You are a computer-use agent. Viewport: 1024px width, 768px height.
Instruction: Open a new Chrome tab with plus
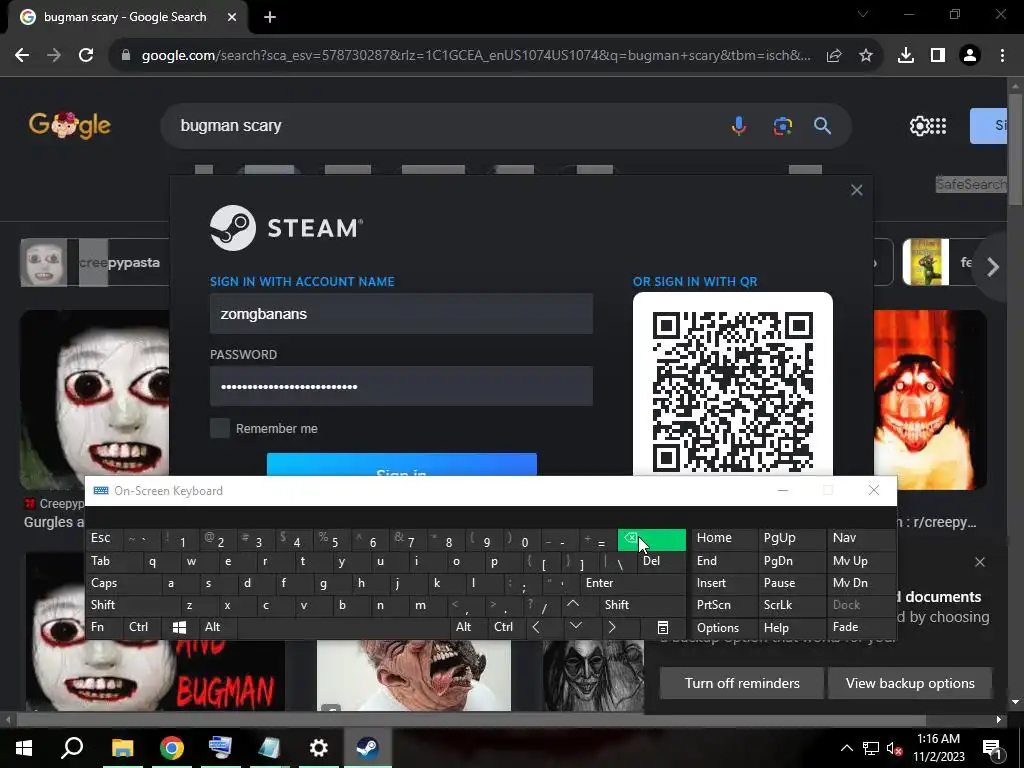point(270,17)
